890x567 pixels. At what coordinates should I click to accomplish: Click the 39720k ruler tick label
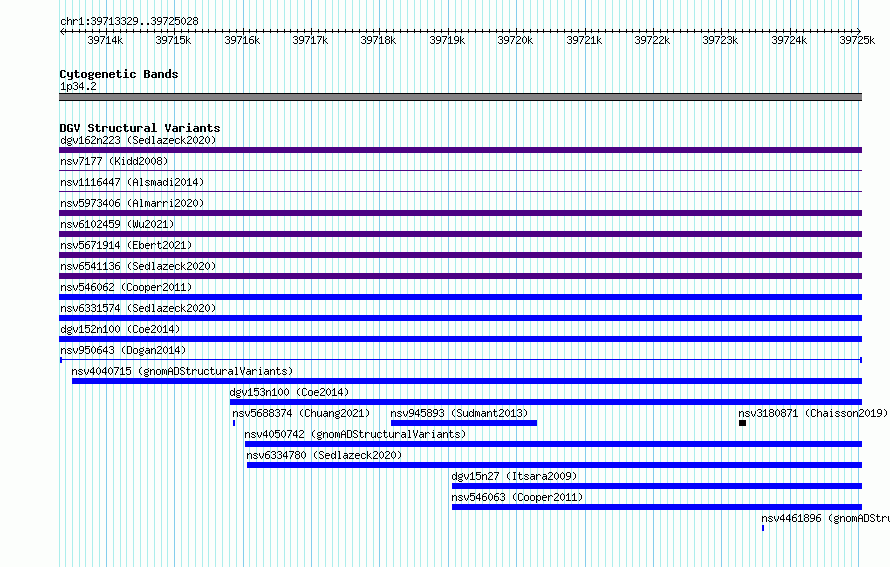click(x=515, y=40)
